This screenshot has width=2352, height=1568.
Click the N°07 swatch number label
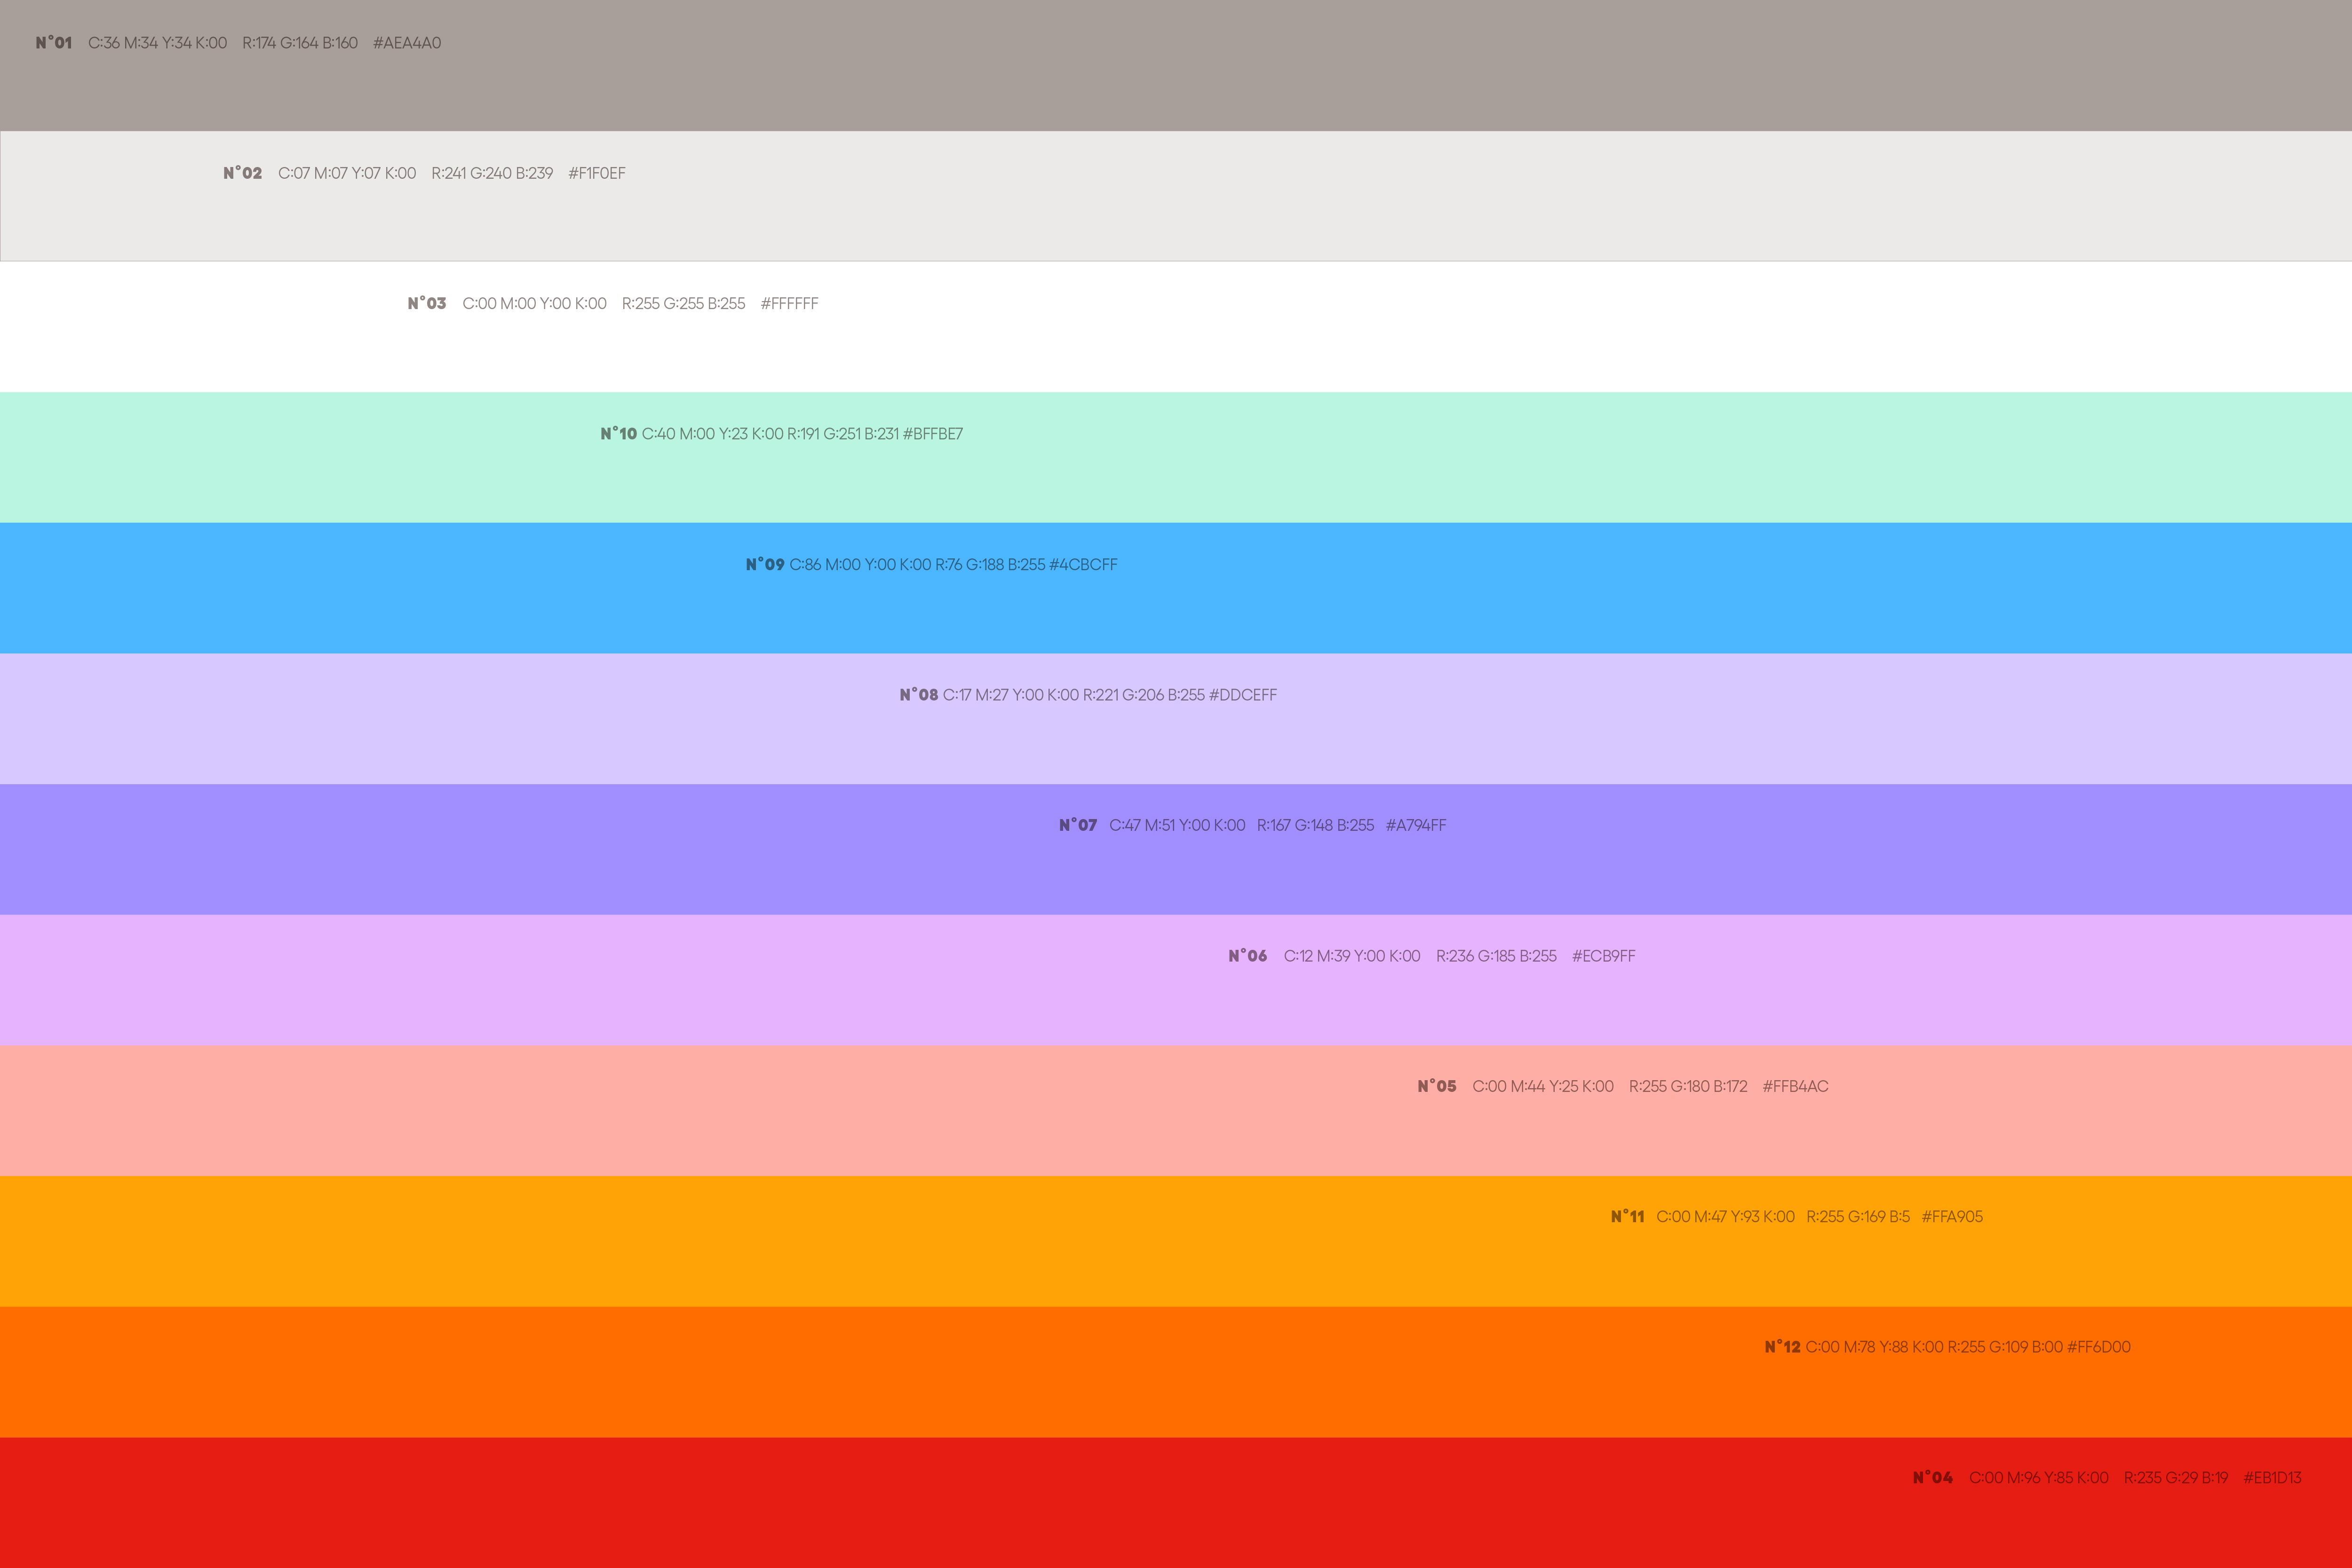point(1078,825)
